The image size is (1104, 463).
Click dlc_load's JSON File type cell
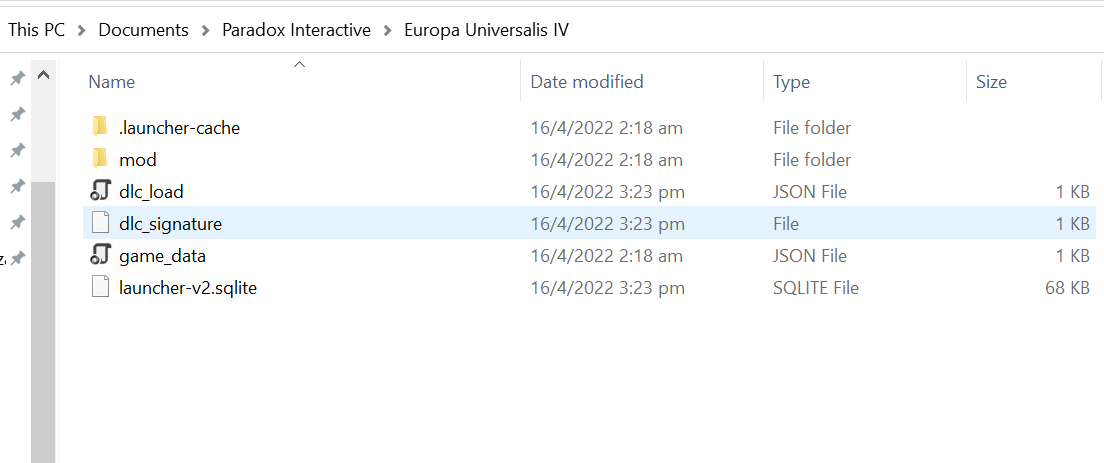click(x=810, y=191)
